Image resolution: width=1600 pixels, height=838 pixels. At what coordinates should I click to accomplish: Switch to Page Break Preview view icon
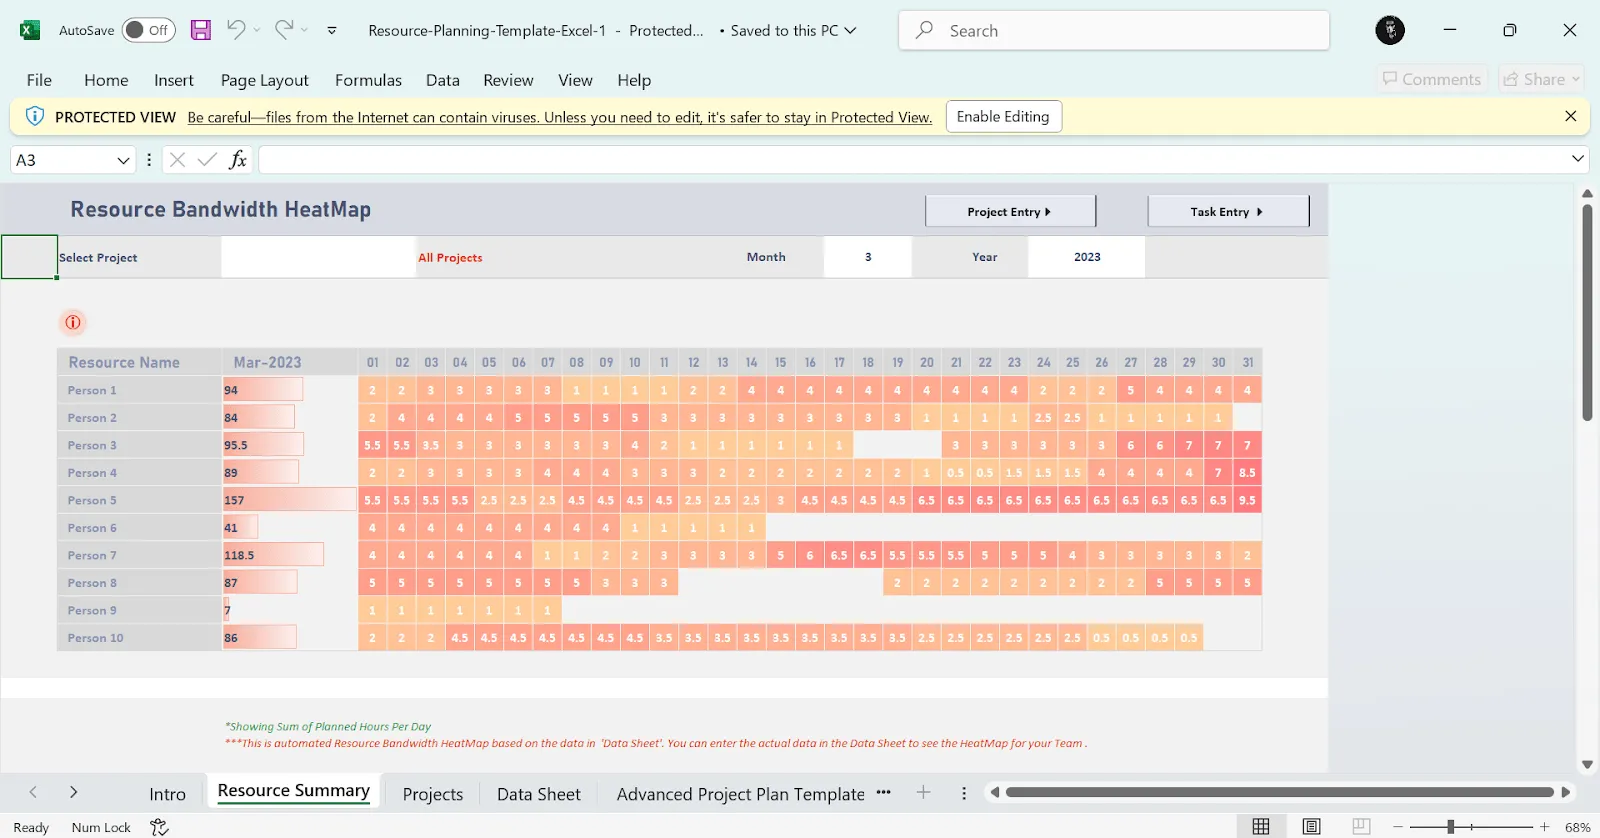[x=1361, y=827]
